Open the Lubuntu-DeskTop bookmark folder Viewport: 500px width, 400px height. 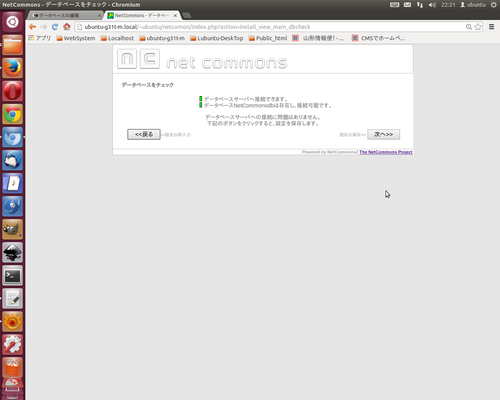[217, 38]
